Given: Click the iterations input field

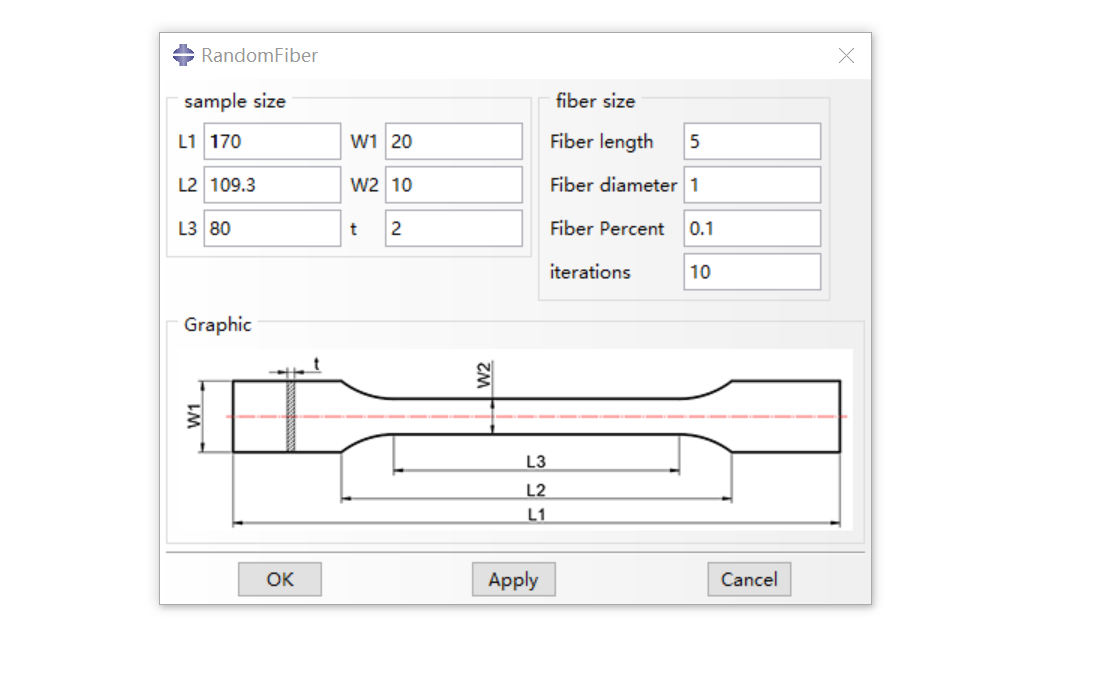Looking at the screenshot, I should click(752, 272).
